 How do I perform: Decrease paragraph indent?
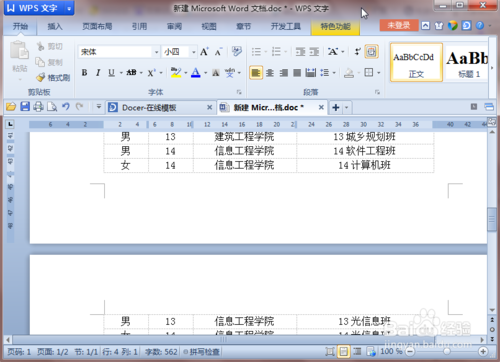click(x=300, y=52)
